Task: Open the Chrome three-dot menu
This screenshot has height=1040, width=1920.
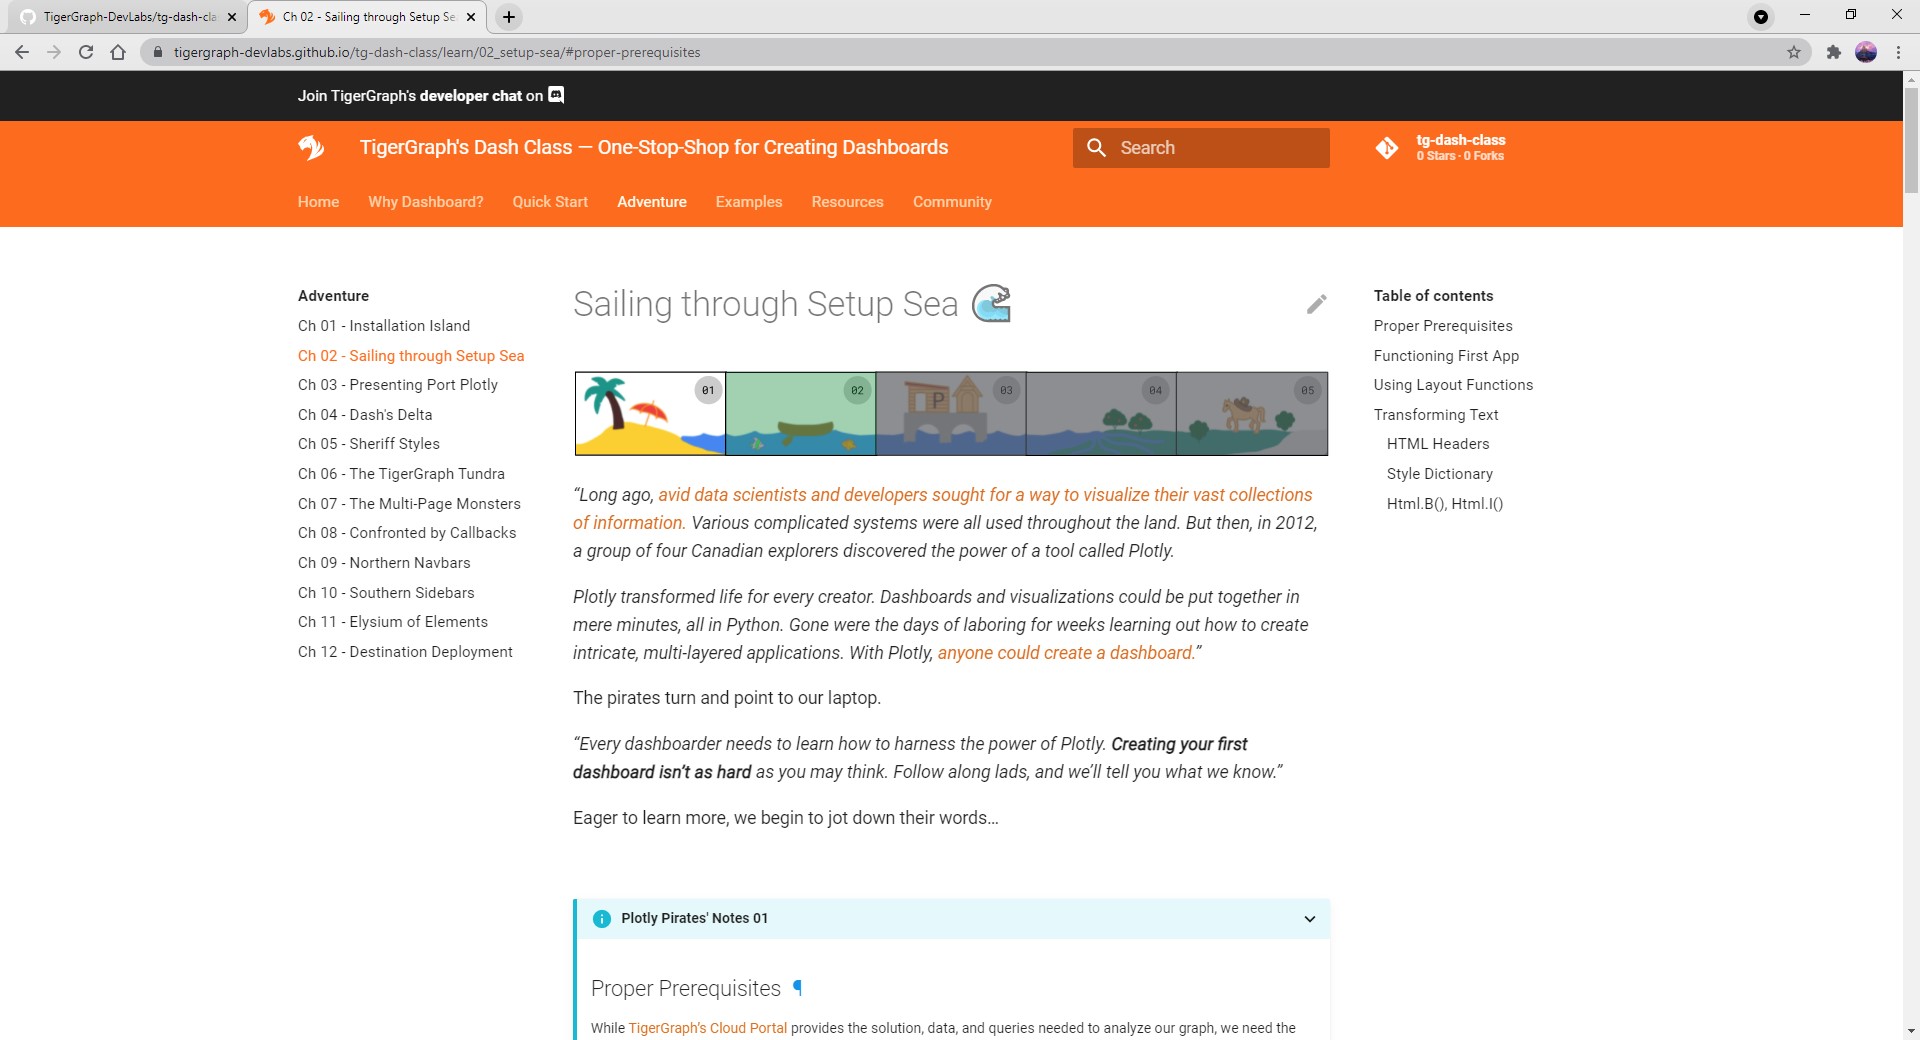Action: 1898,52
